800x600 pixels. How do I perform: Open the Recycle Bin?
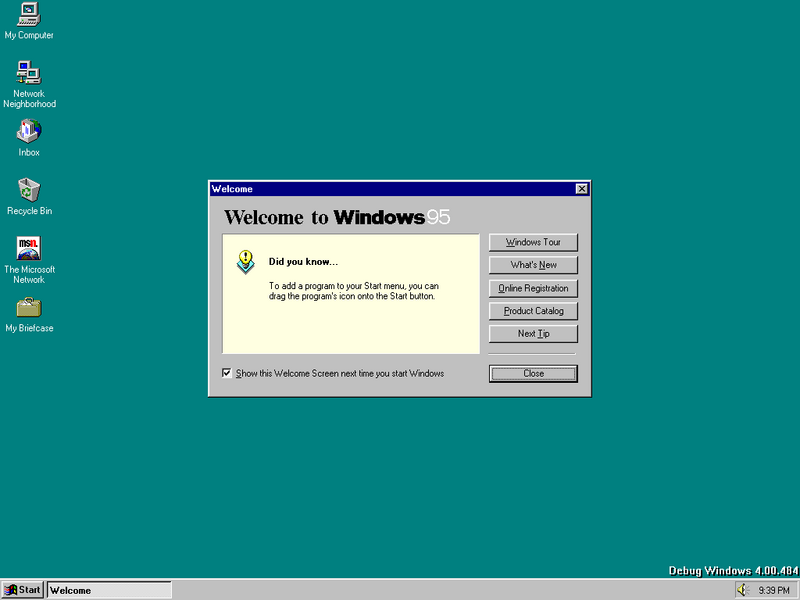tap(28, 192)
